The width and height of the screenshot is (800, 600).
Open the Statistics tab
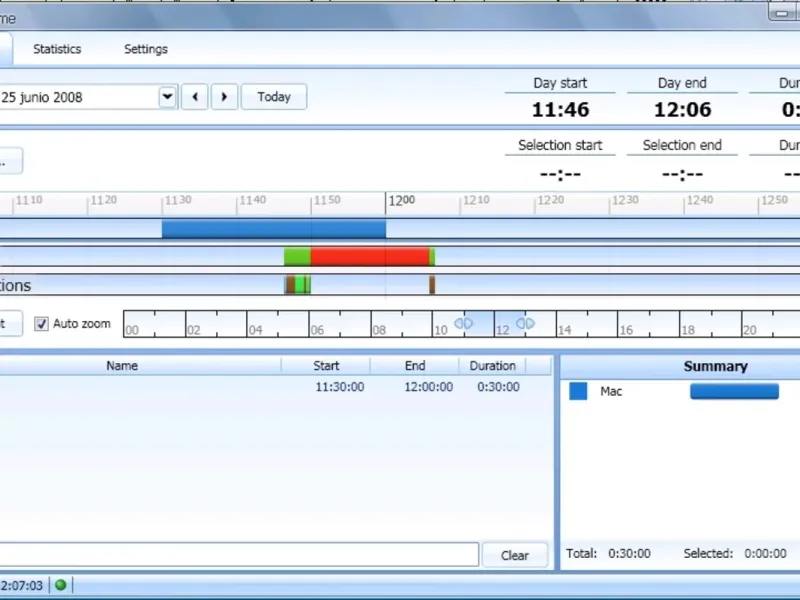point(57,49)
